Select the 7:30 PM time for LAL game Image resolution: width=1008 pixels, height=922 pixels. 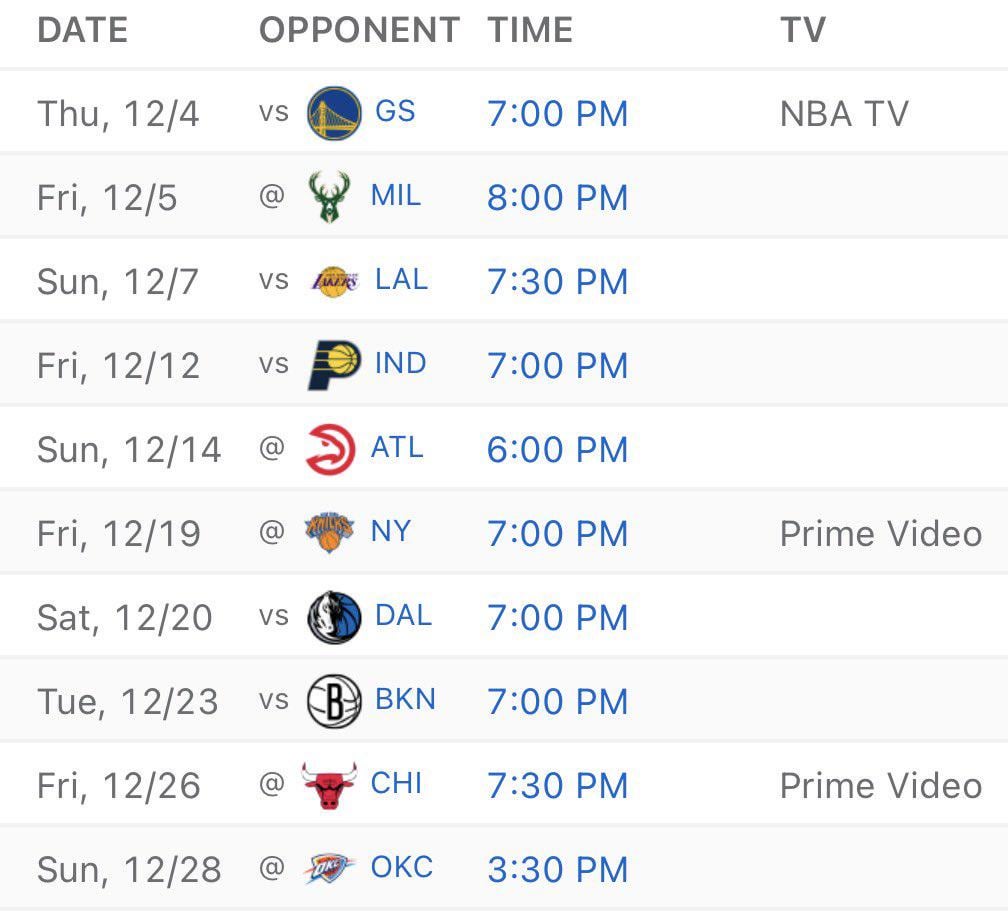pos(558,281)
